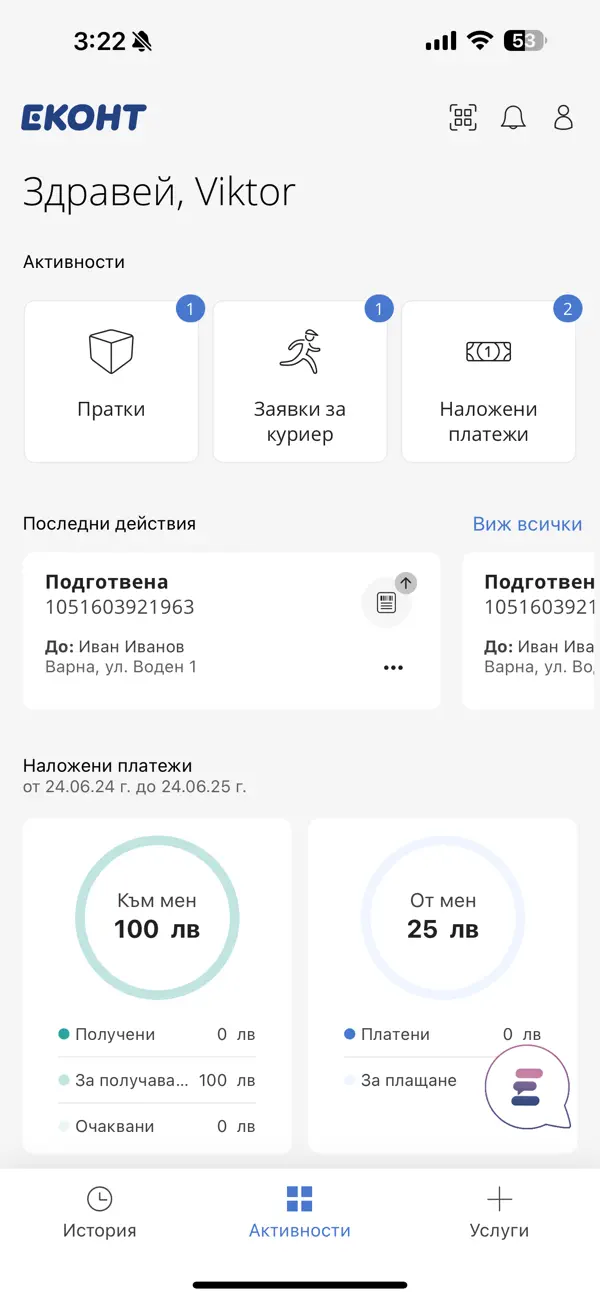Open the Пратки package tile
Viewport: 600px width, 1300px height.
click(111, 382)
